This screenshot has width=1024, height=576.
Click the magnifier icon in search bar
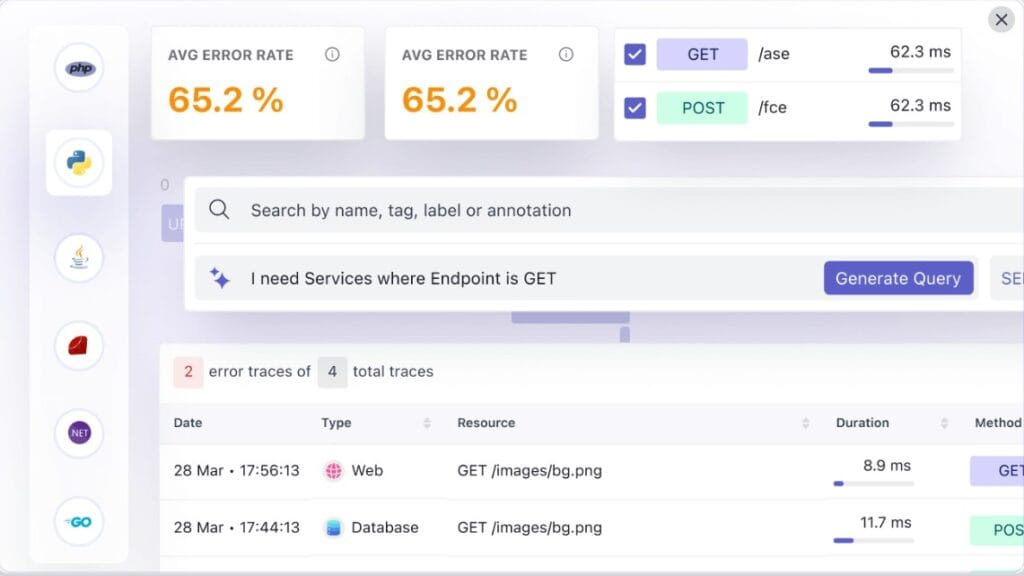pyautogui.click(x=218, y=210)
